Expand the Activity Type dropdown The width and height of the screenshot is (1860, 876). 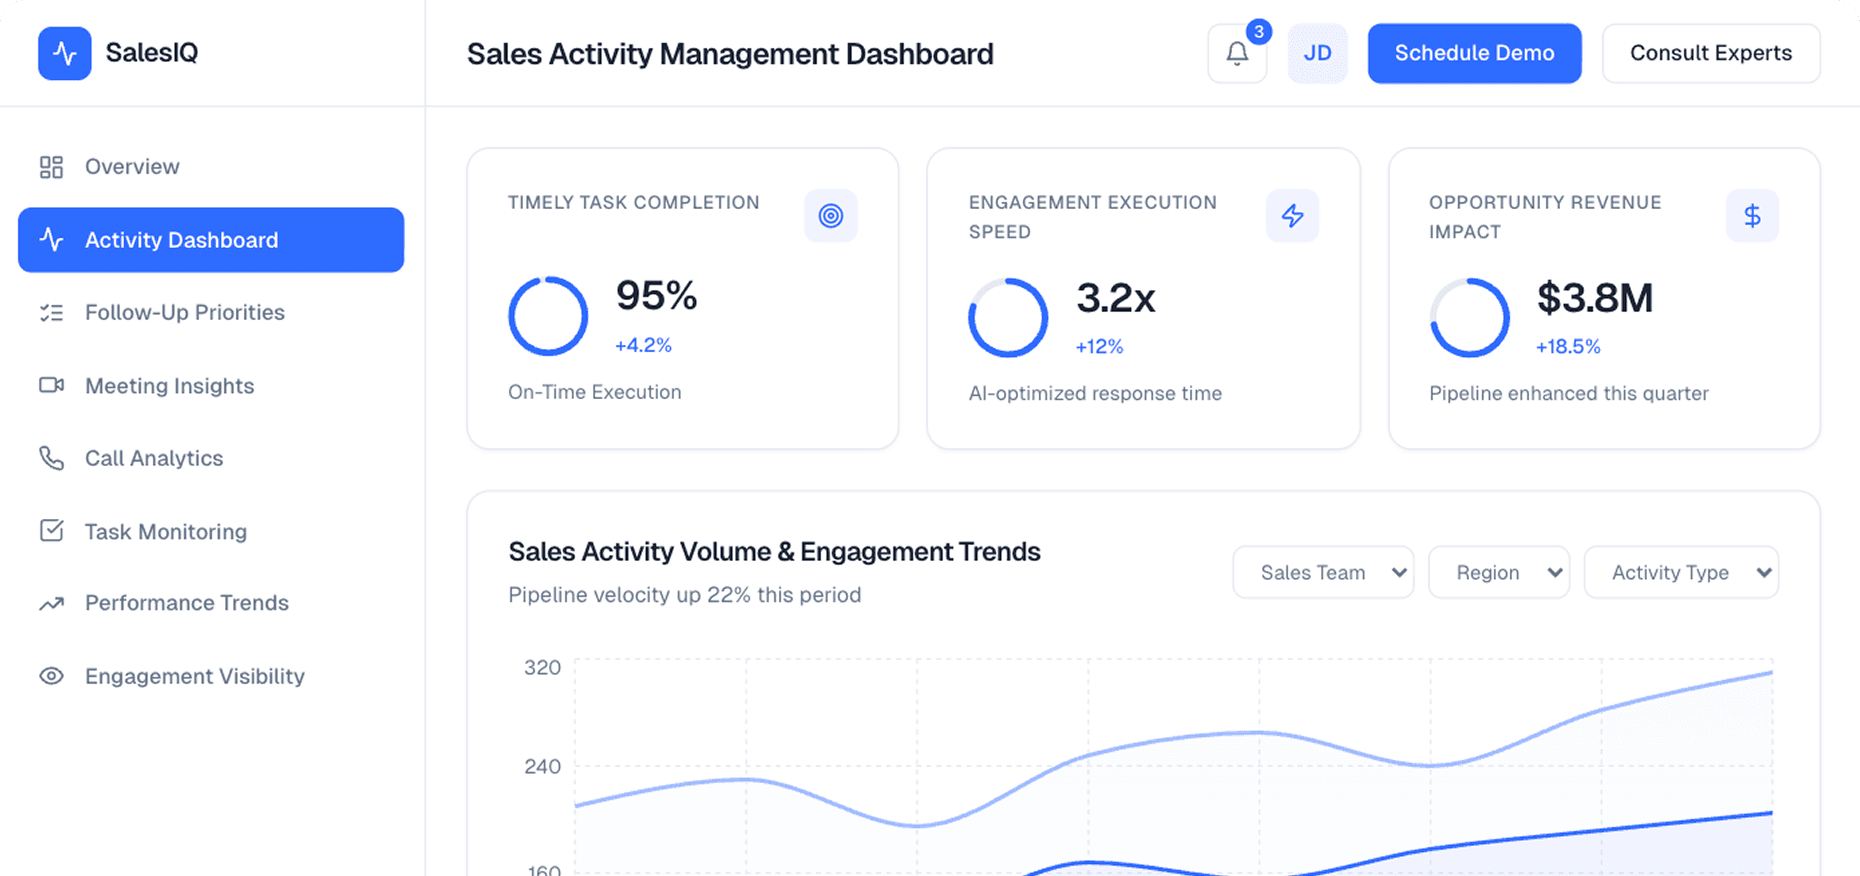pos(1682,572)
